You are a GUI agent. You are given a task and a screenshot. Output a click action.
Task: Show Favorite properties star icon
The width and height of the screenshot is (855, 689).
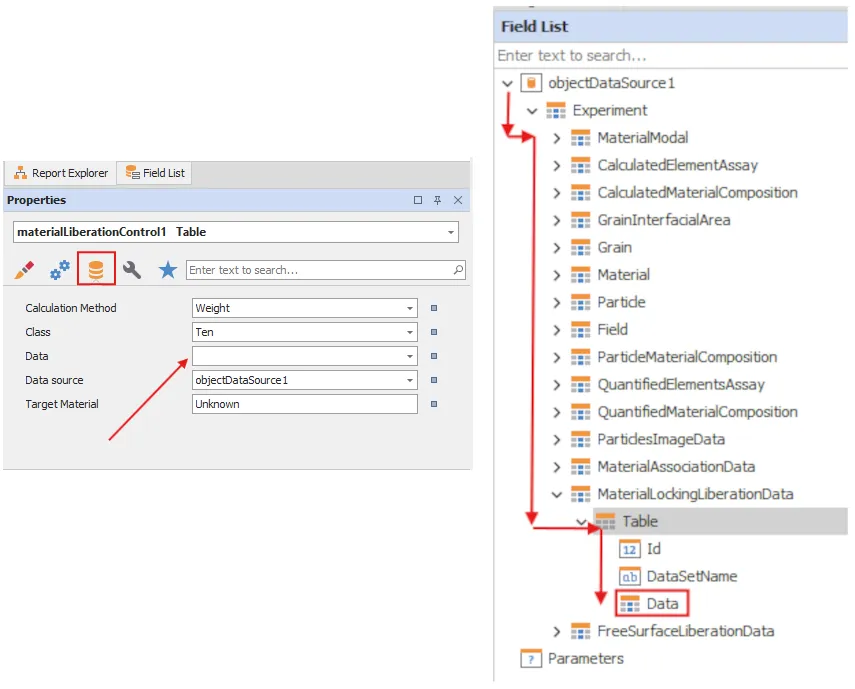(168, 269)
